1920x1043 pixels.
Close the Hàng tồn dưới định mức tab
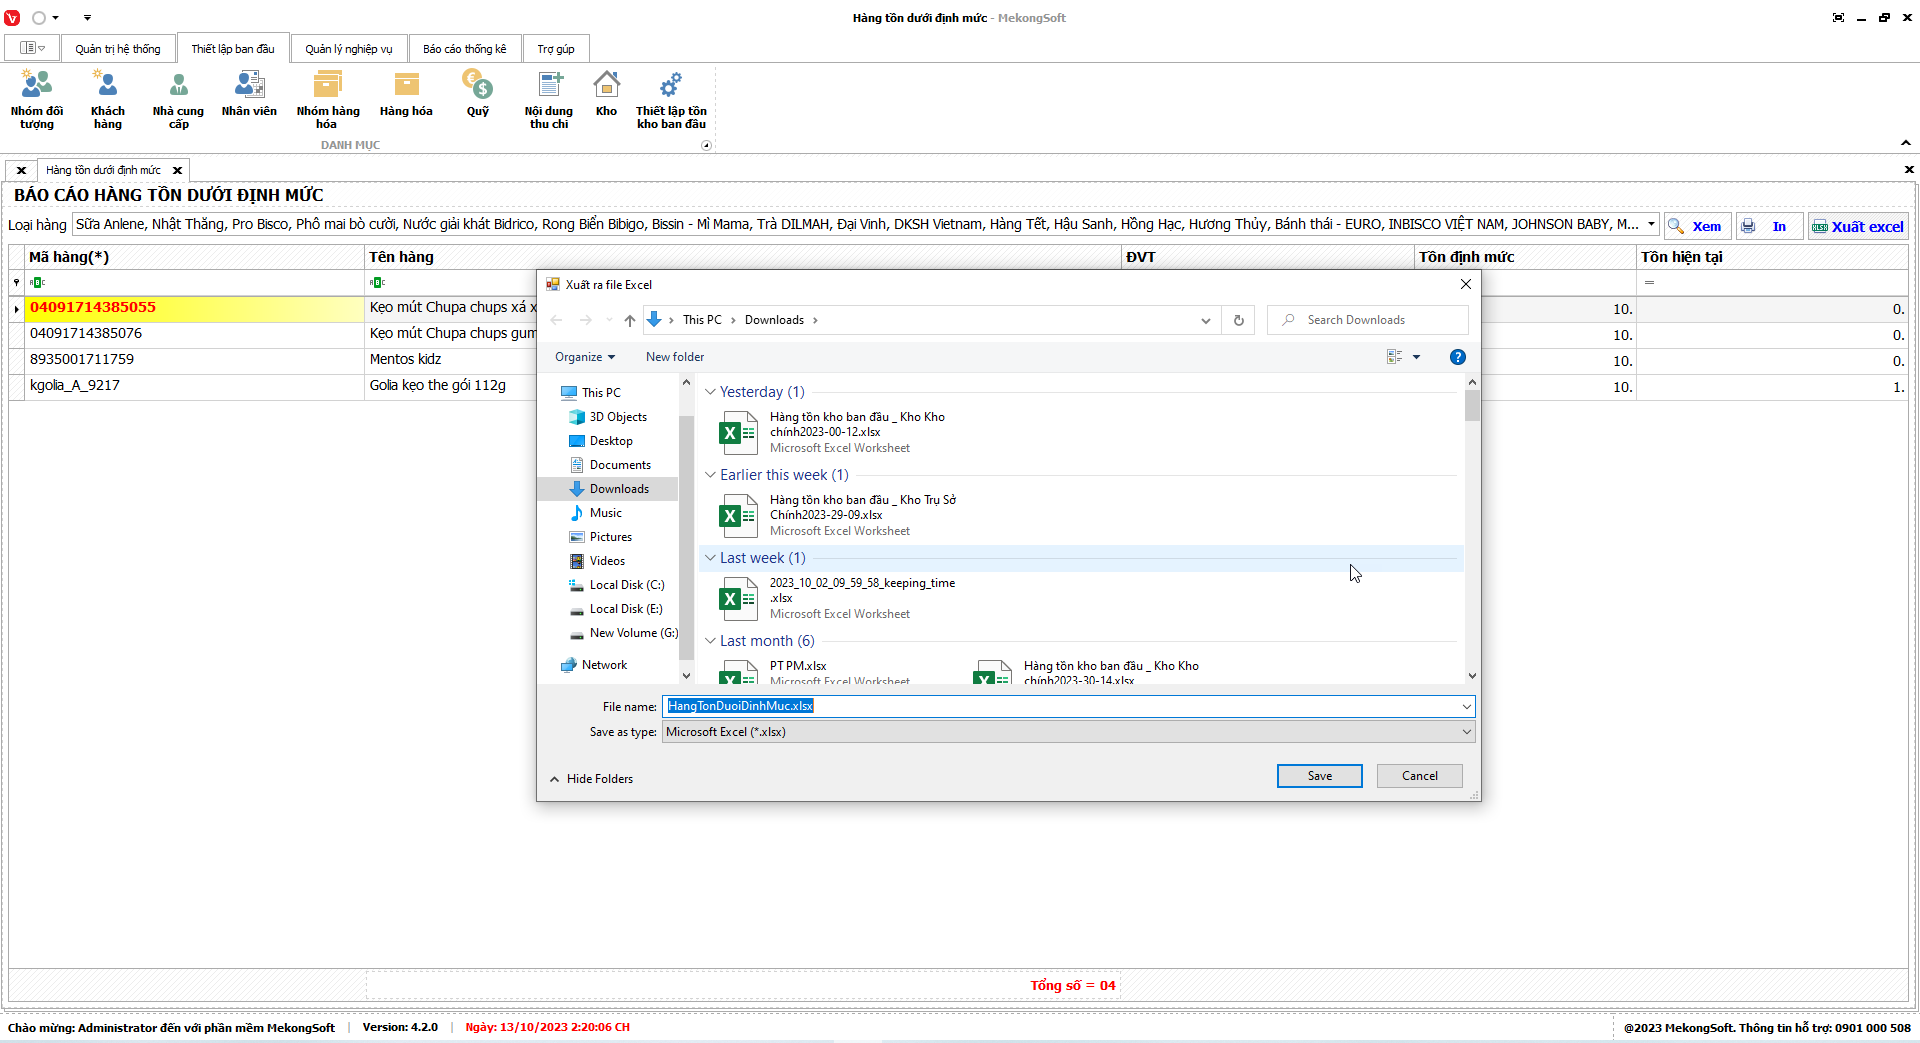[x=177, y=170]
